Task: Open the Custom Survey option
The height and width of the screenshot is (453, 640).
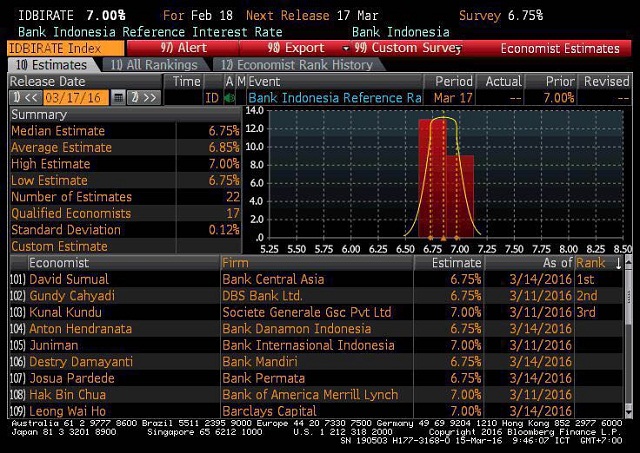Action: click(x=407, y=48)
